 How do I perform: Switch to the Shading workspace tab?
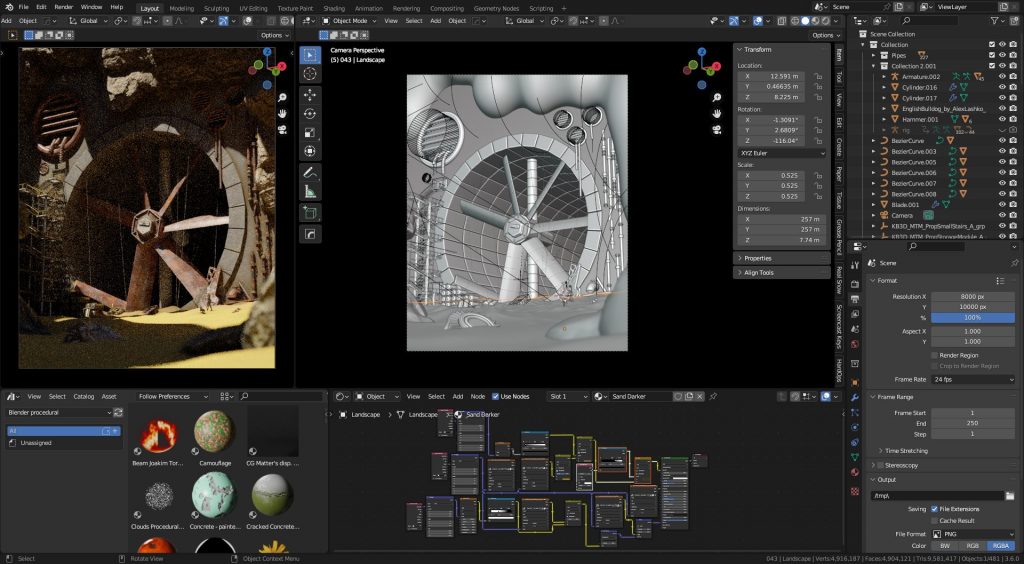(x=334, y=8)
